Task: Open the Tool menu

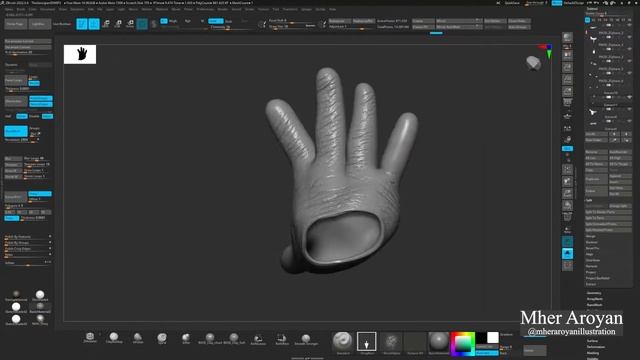Action: pos(276,9)
